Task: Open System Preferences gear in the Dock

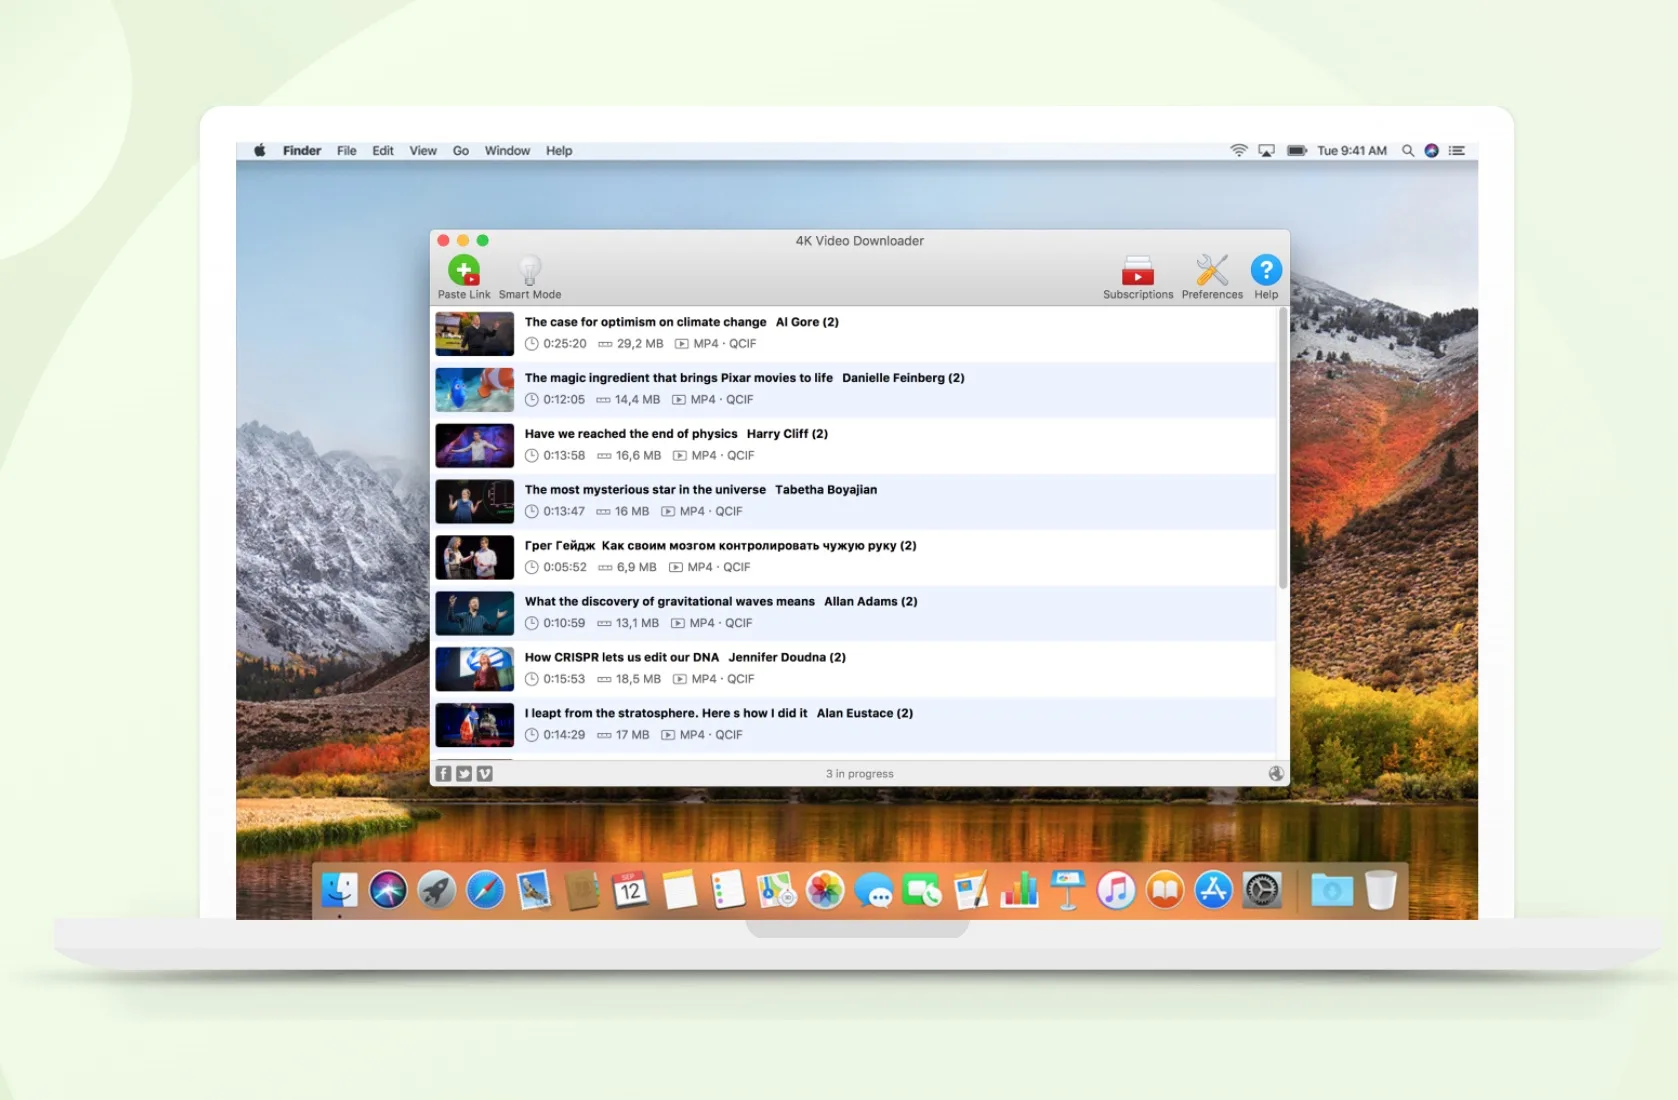Action: tap(1262, 889)
